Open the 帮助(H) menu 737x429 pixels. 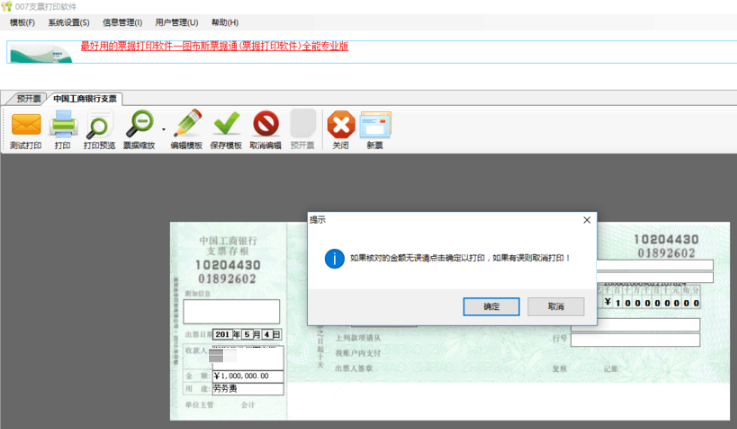tap(225, 23)
